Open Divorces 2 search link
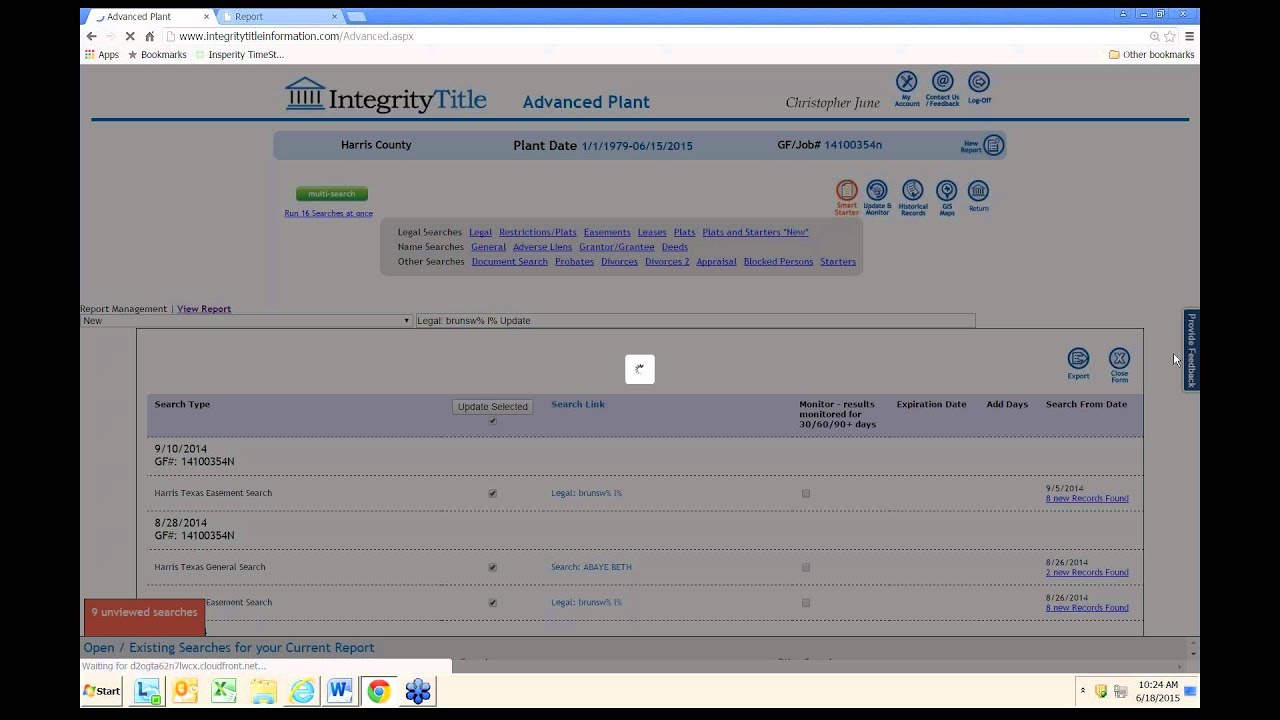The width and height of the screenshot is (1280, 720). 667,262
